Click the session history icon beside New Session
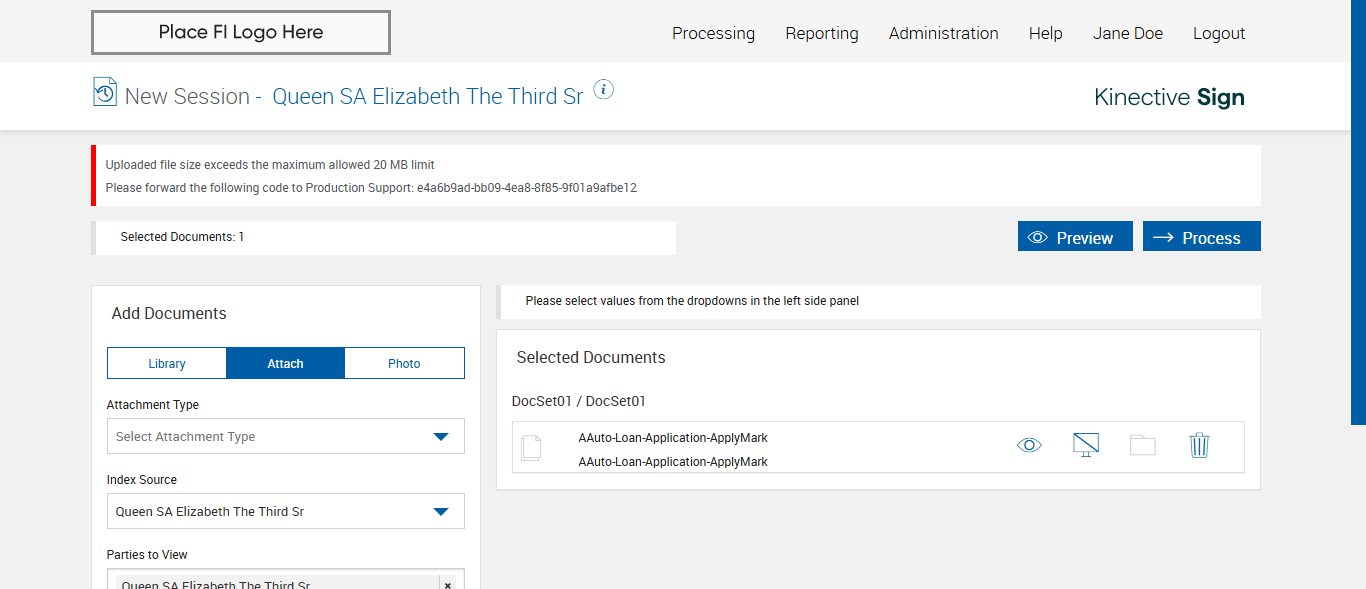 (105, 92)
